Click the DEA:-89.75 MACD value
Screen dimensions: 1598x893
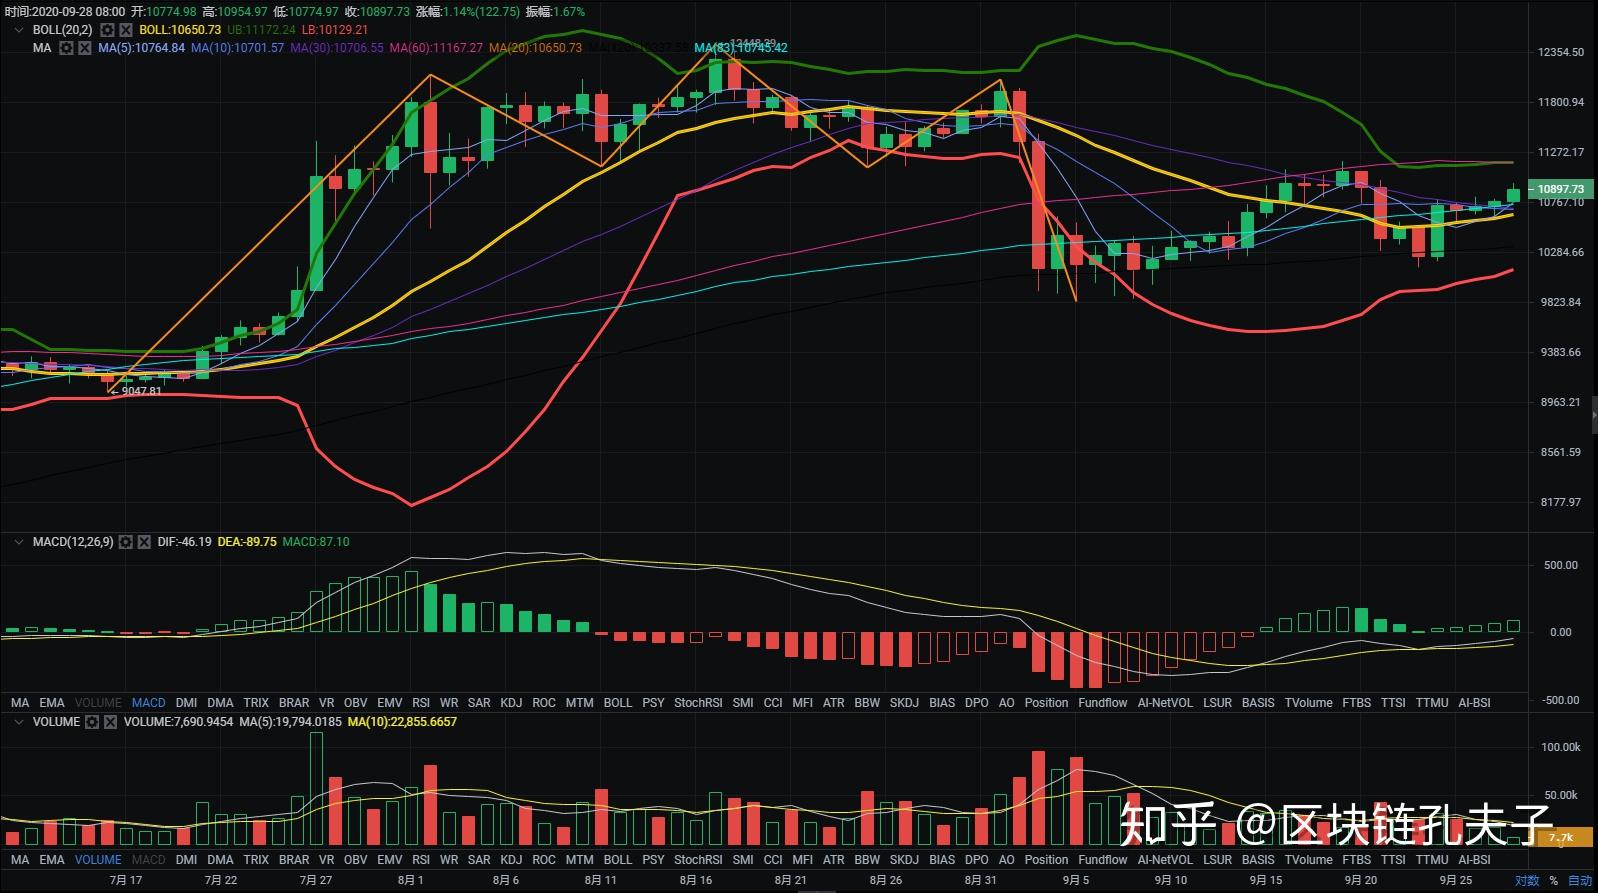pos(247,542)
